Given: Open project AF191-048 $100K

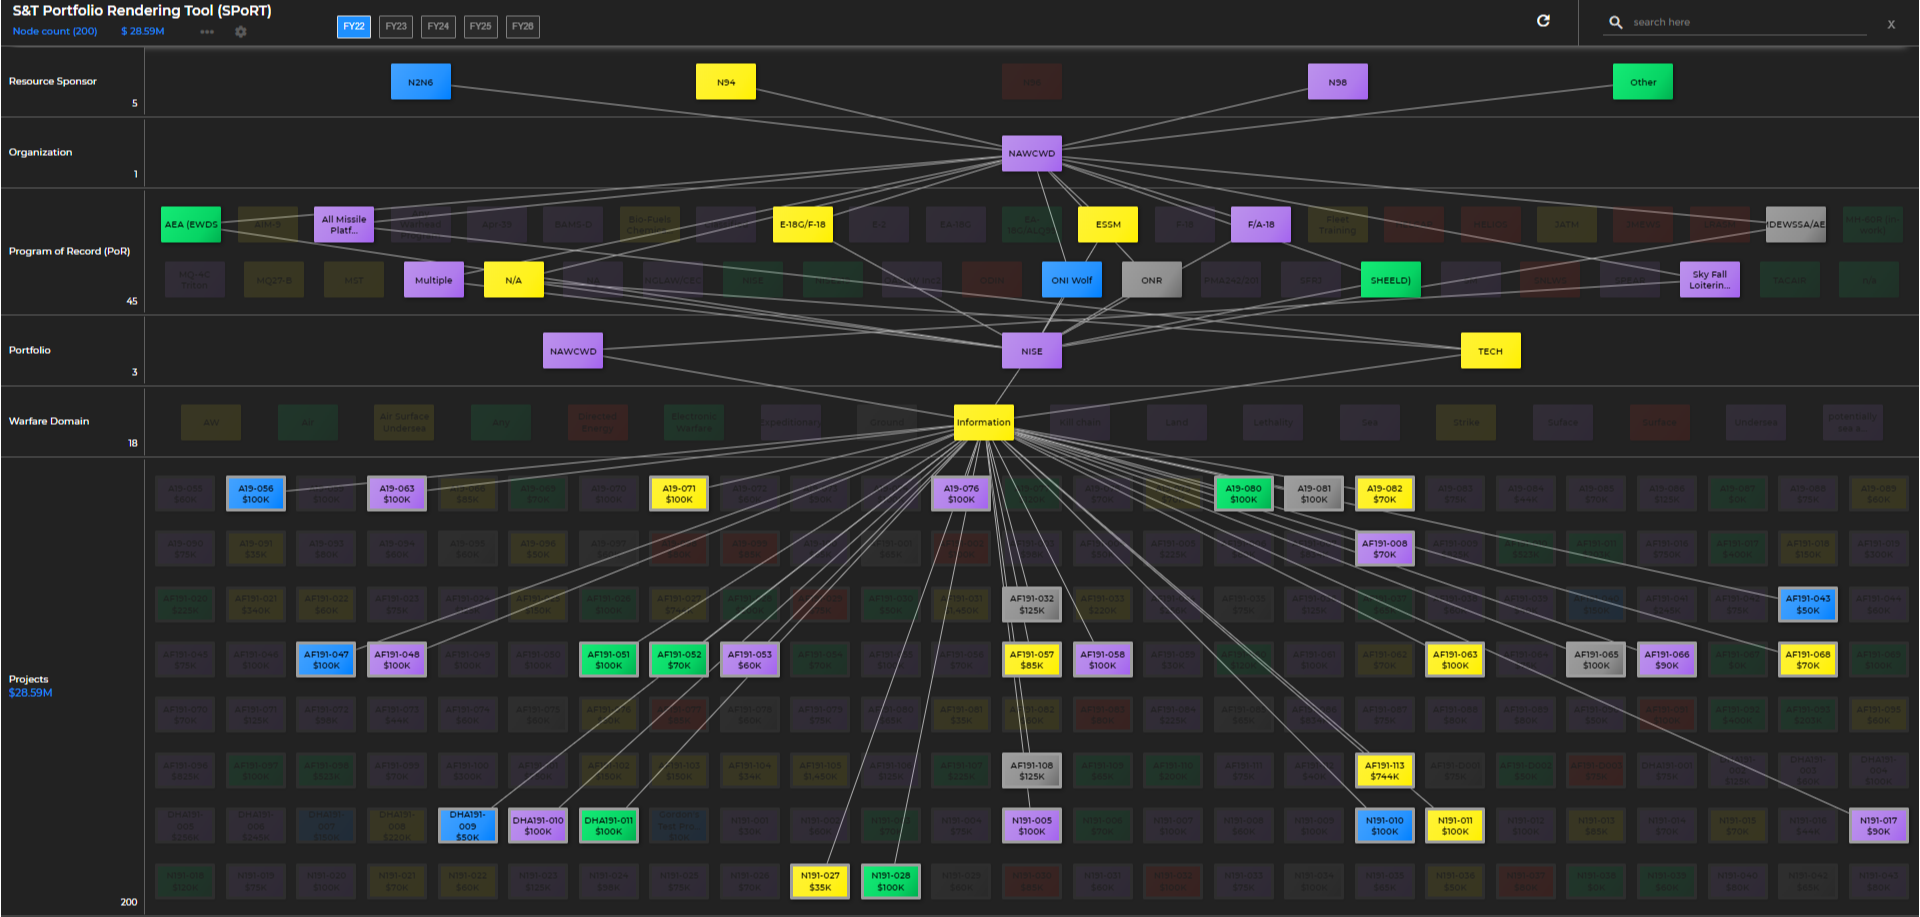Looking at the screenshot, I should click(x=397, y=660).
